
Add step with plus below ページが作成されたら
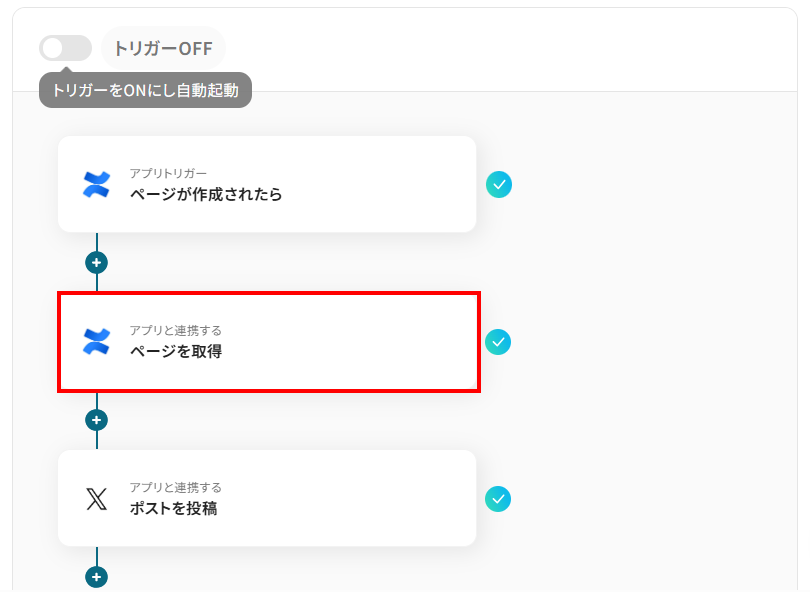[x=96, y=263]
